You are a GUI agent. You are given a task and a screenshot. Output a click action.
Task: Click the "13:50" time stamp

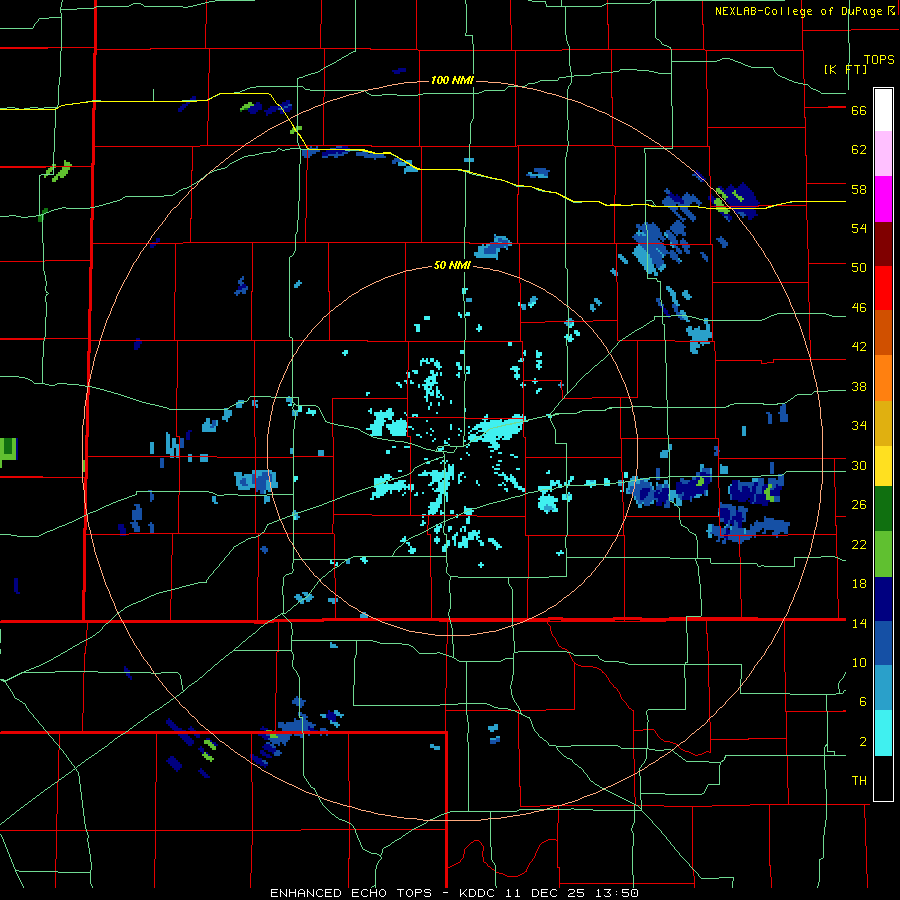tap(618, 893)
